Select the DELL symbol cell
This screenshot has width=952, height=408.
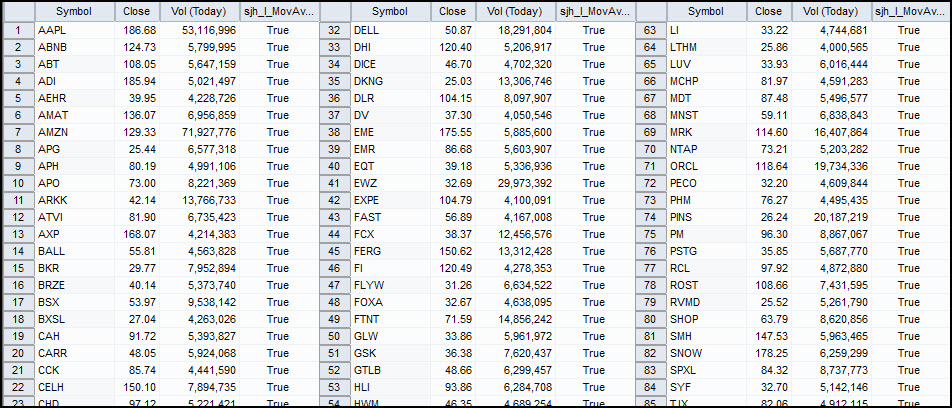tap(391, 30)
